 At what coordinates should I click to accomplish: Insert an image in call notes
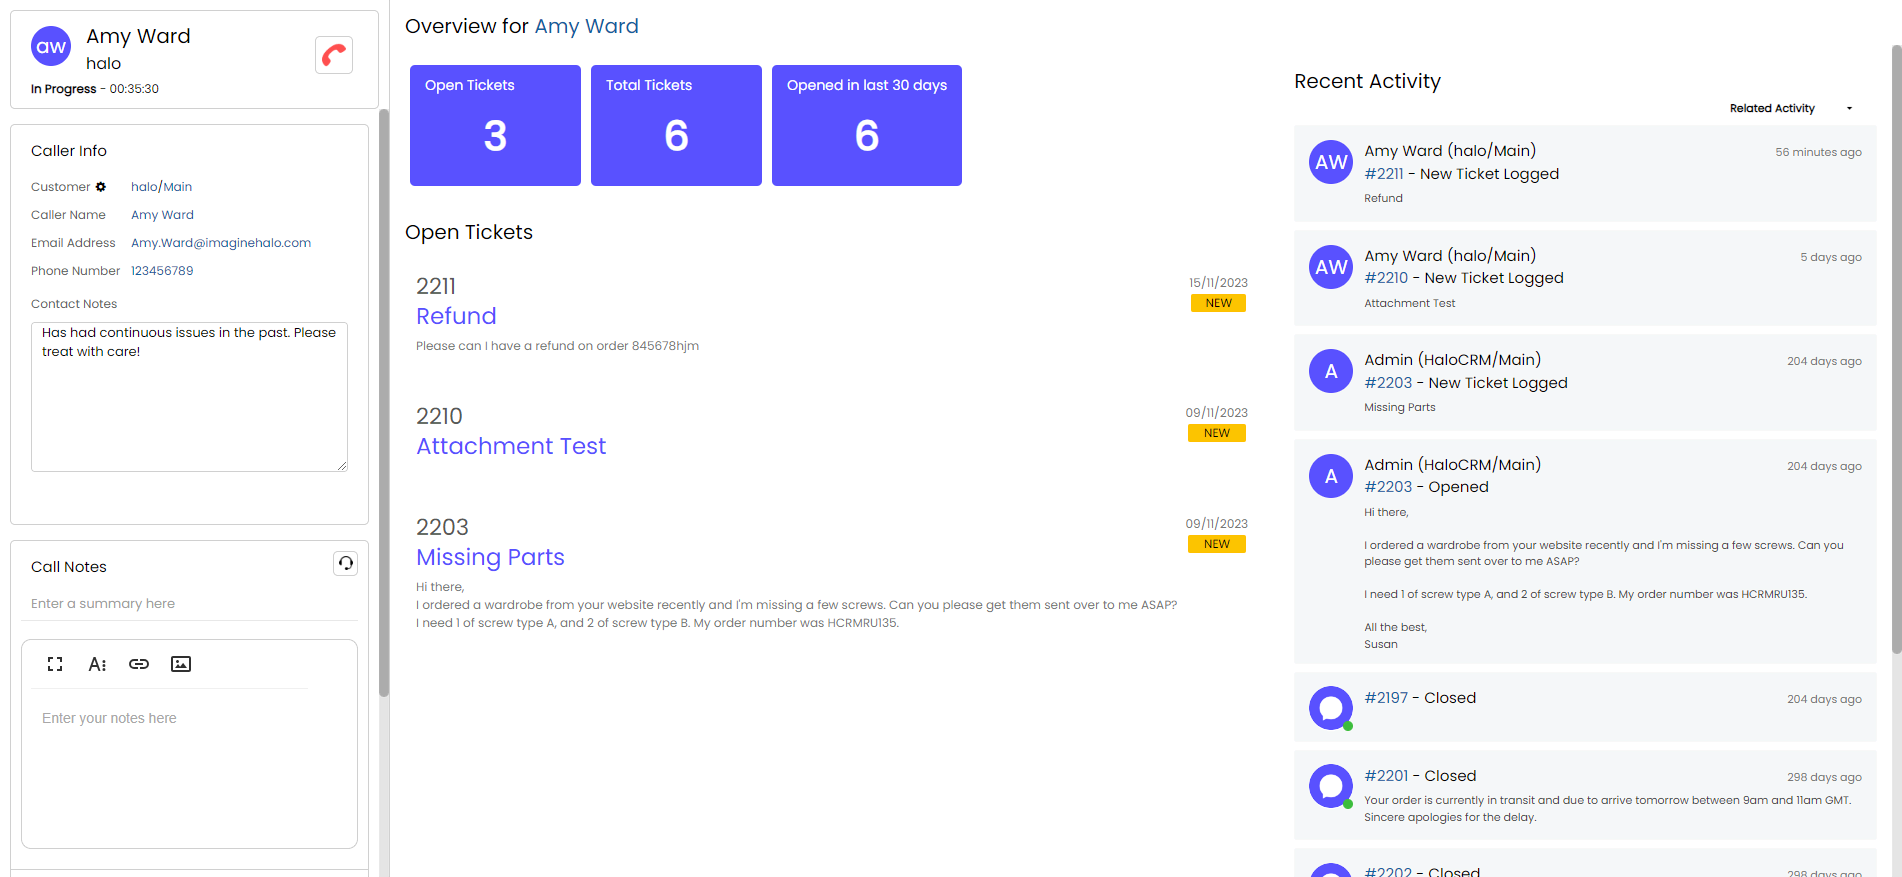[x=181, y=664]
